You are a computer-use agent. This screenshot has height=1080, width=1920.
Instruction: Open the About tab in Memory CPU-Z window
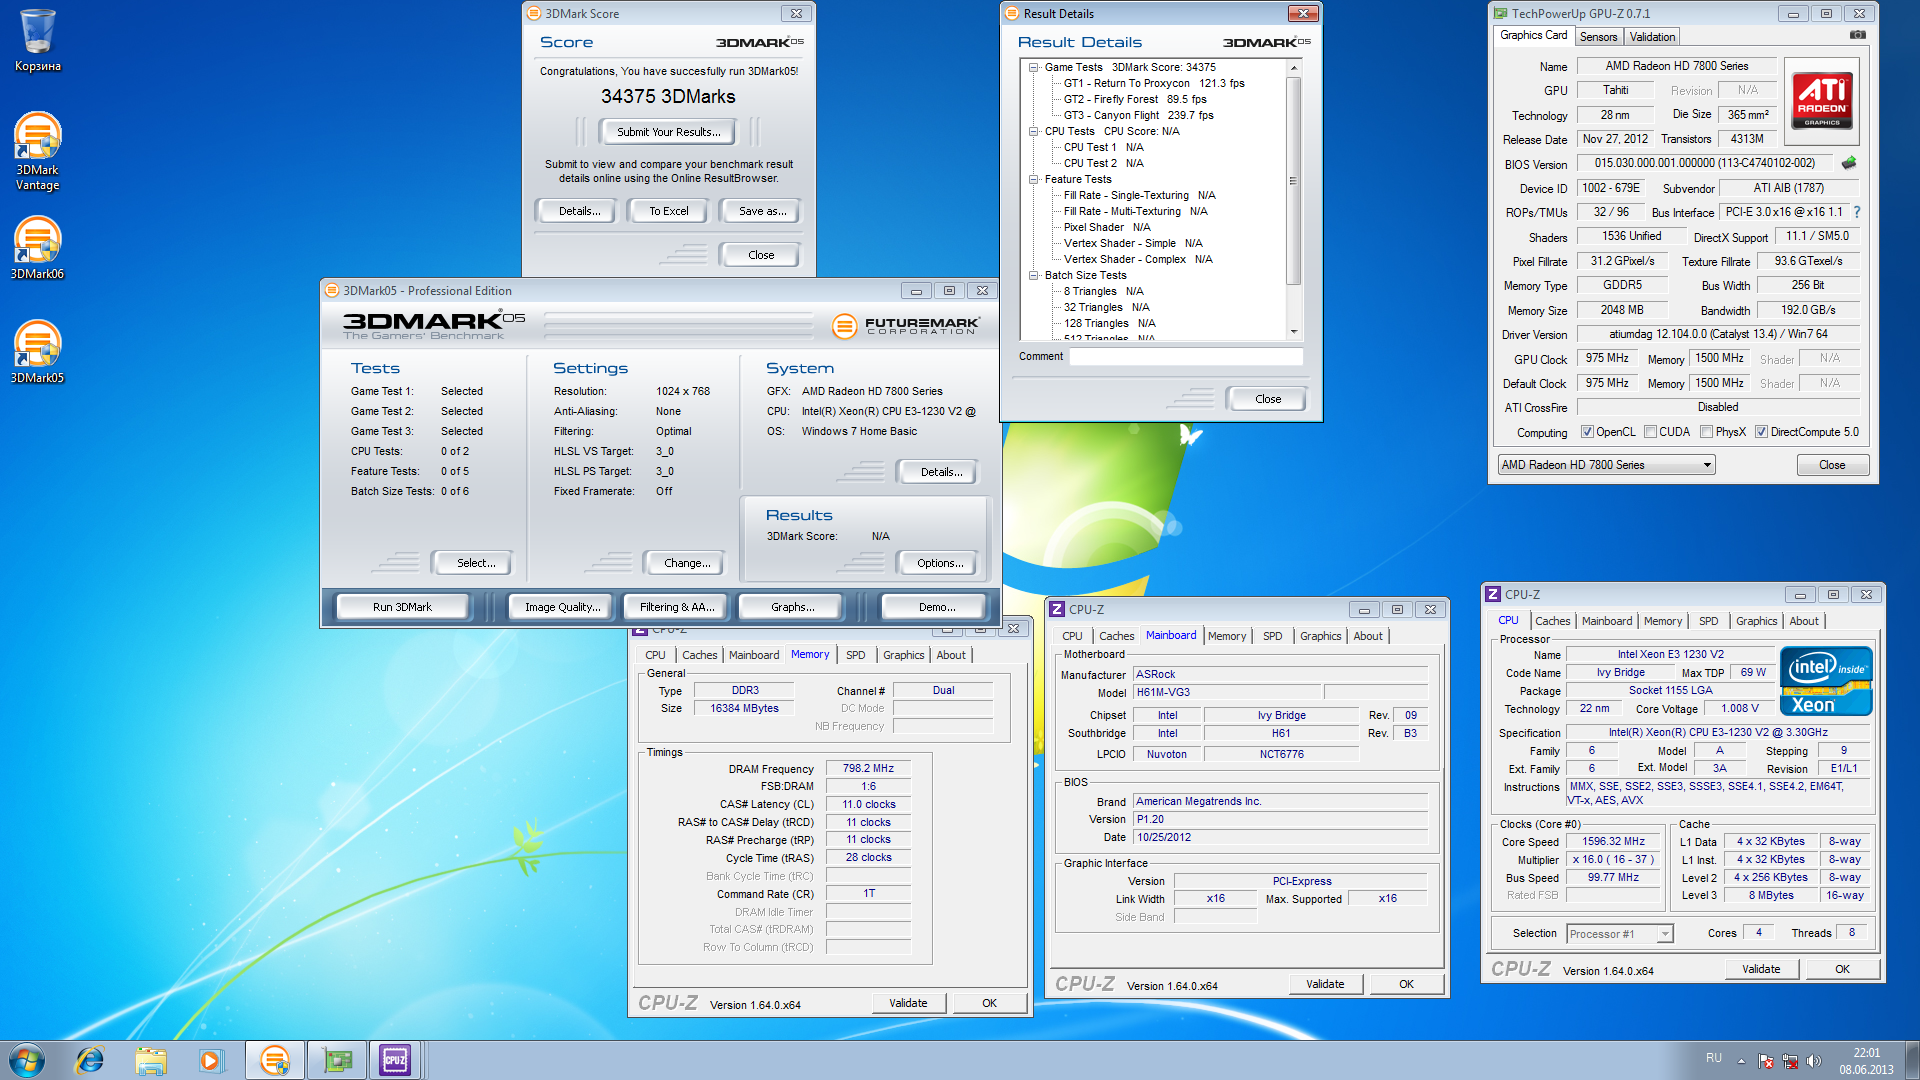point(951,655)
